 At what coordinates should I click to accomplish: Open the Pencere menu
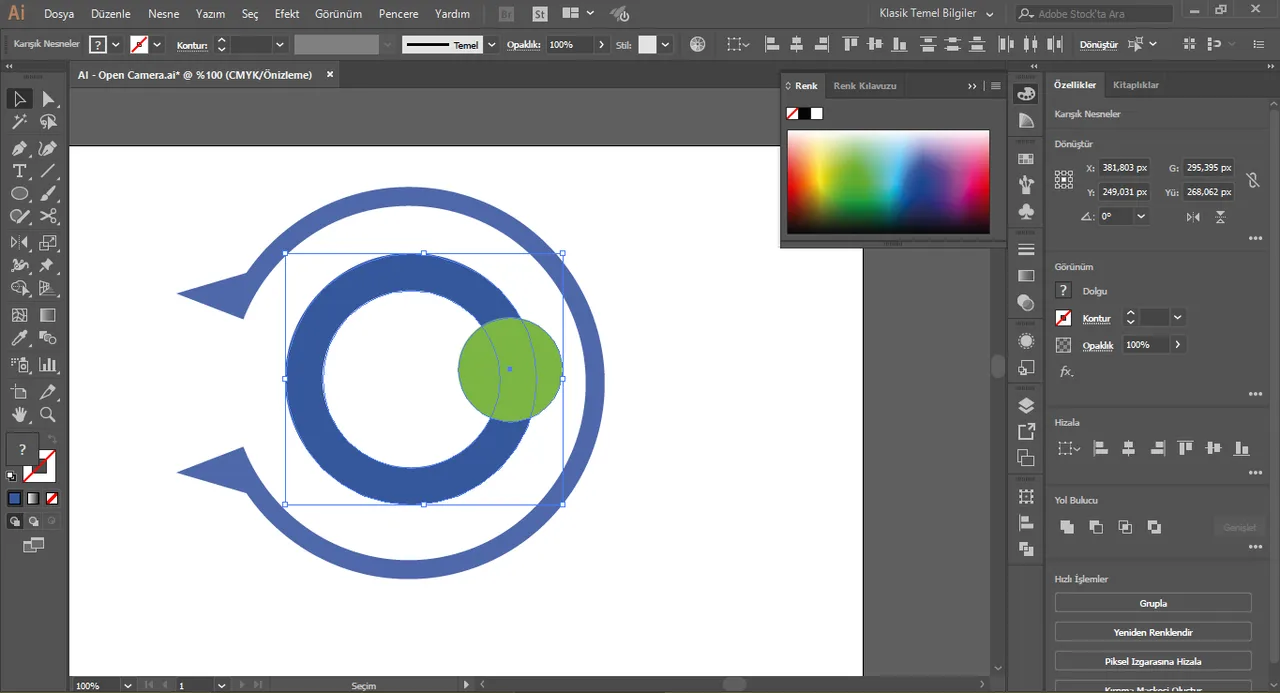[x=399, y=14]
